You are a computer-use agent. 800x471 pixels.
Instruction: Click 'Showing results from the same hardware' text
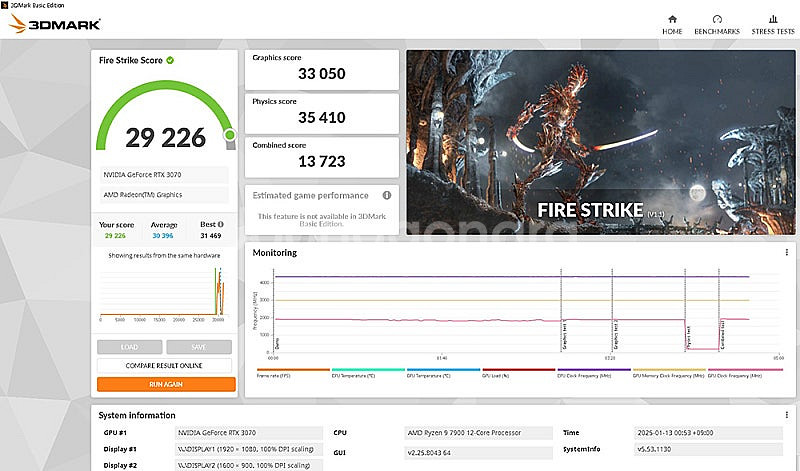[x=164, y=255]
